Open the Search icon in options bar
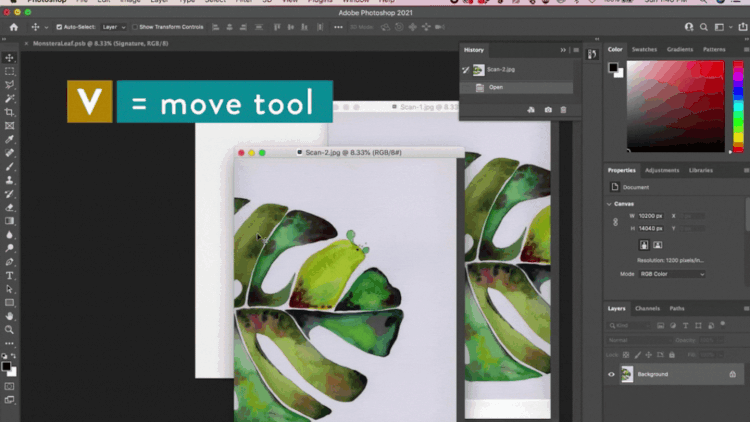Image resolution: width=750 pixels, height=422 pixels. tap(704, 27)
